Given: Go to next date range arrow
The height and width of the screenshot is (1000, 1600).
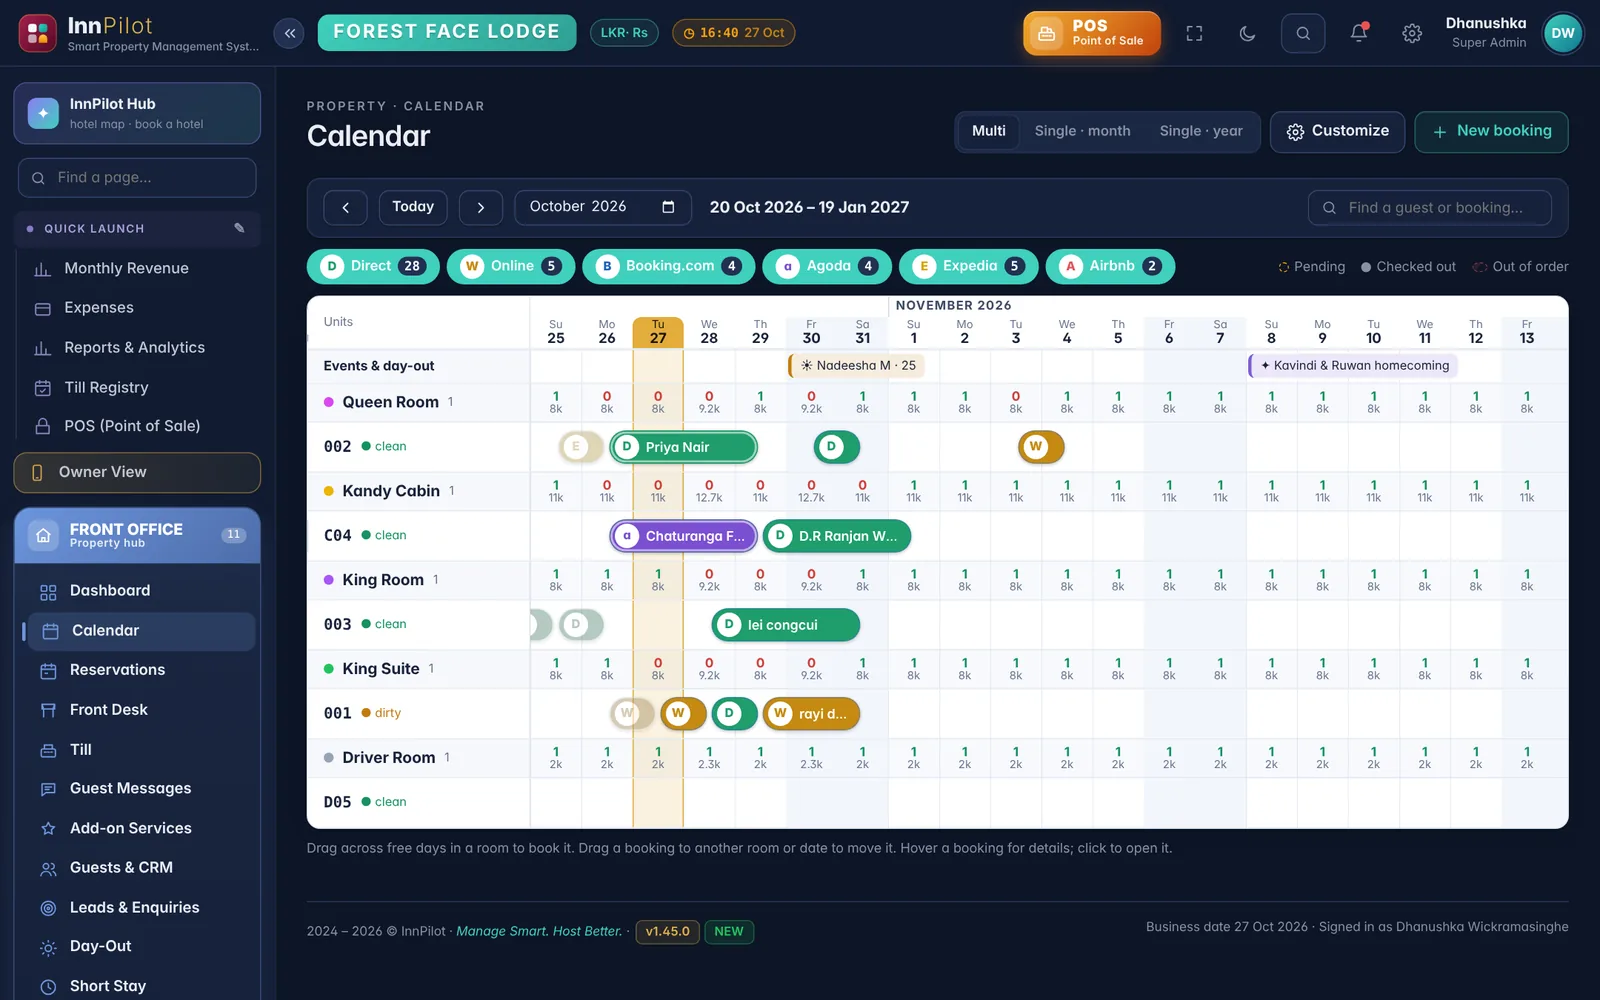Looking at the screenshot, I should [481, 207].
